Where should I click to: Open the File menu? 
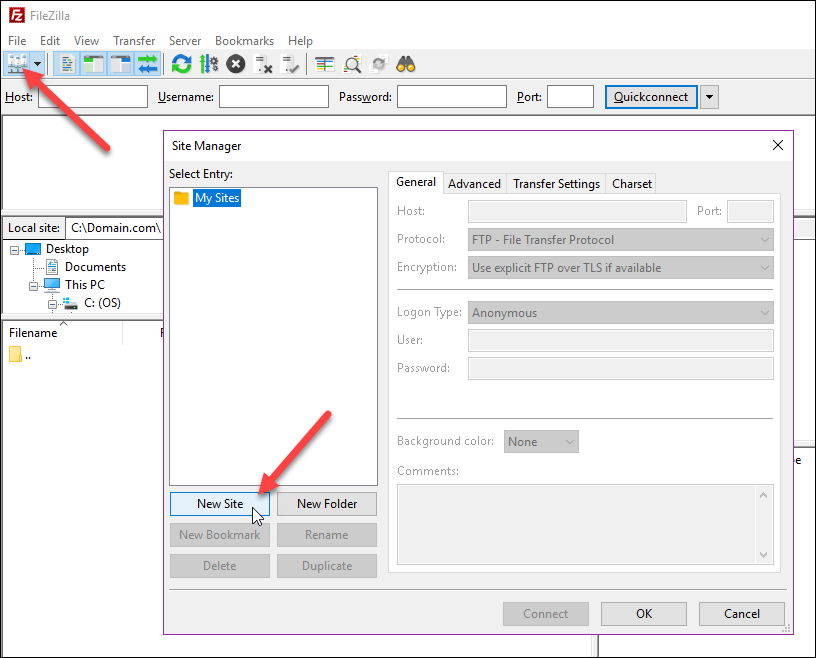point(17,41)
